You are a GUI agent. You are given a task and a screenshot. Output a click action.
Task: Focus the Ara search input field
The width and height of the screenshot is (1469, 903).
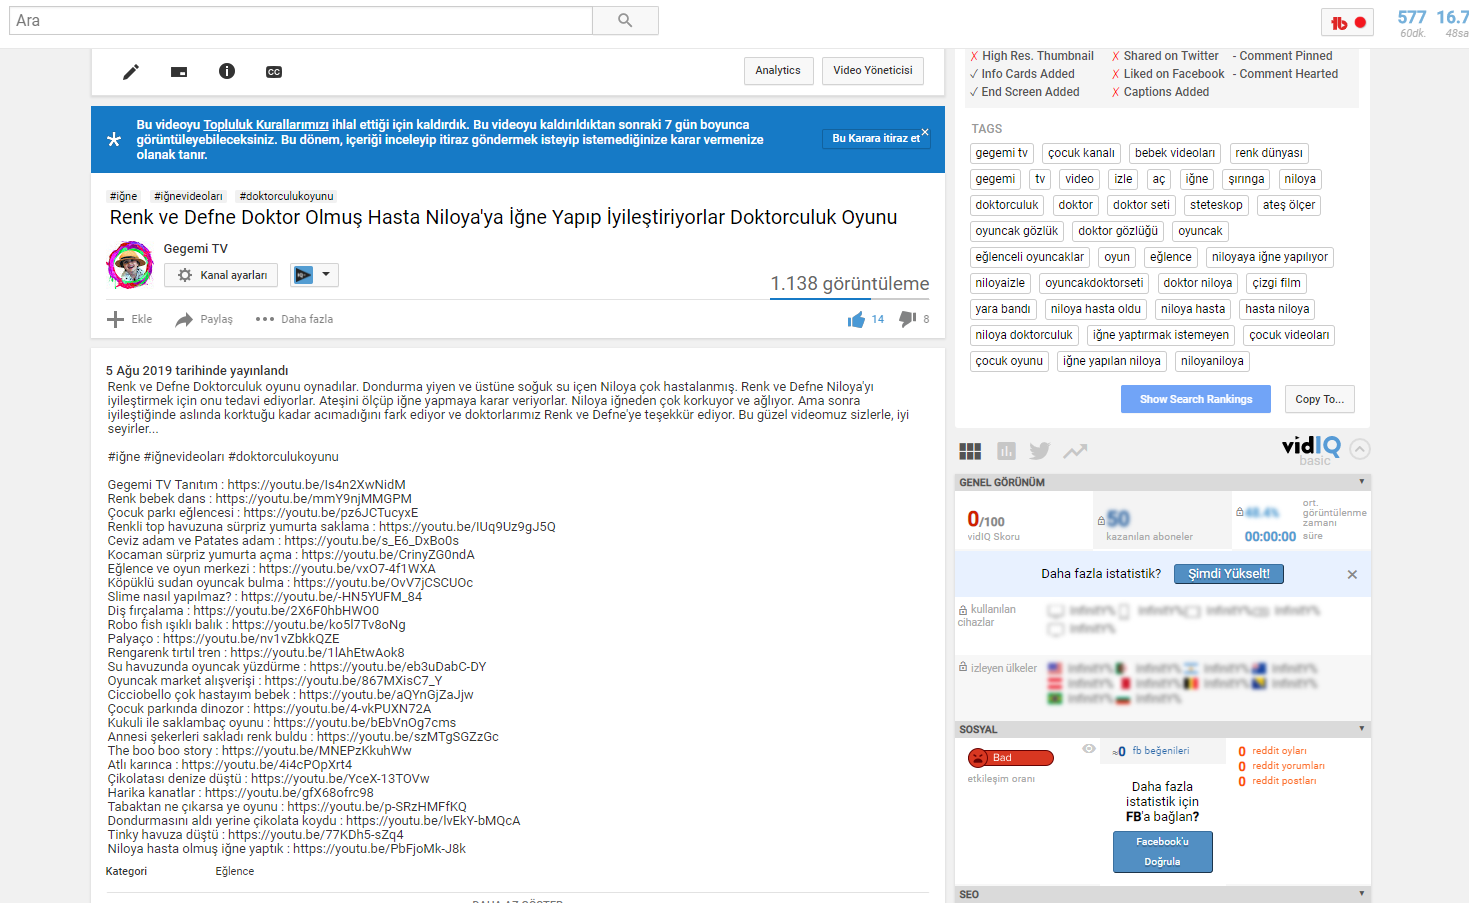click(301, 20)
